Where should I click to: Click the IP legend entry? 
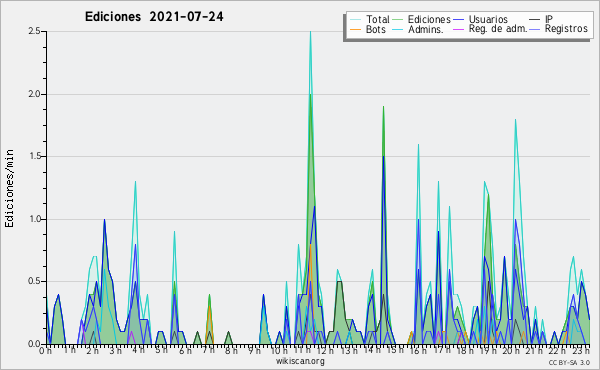pos(541,19)
